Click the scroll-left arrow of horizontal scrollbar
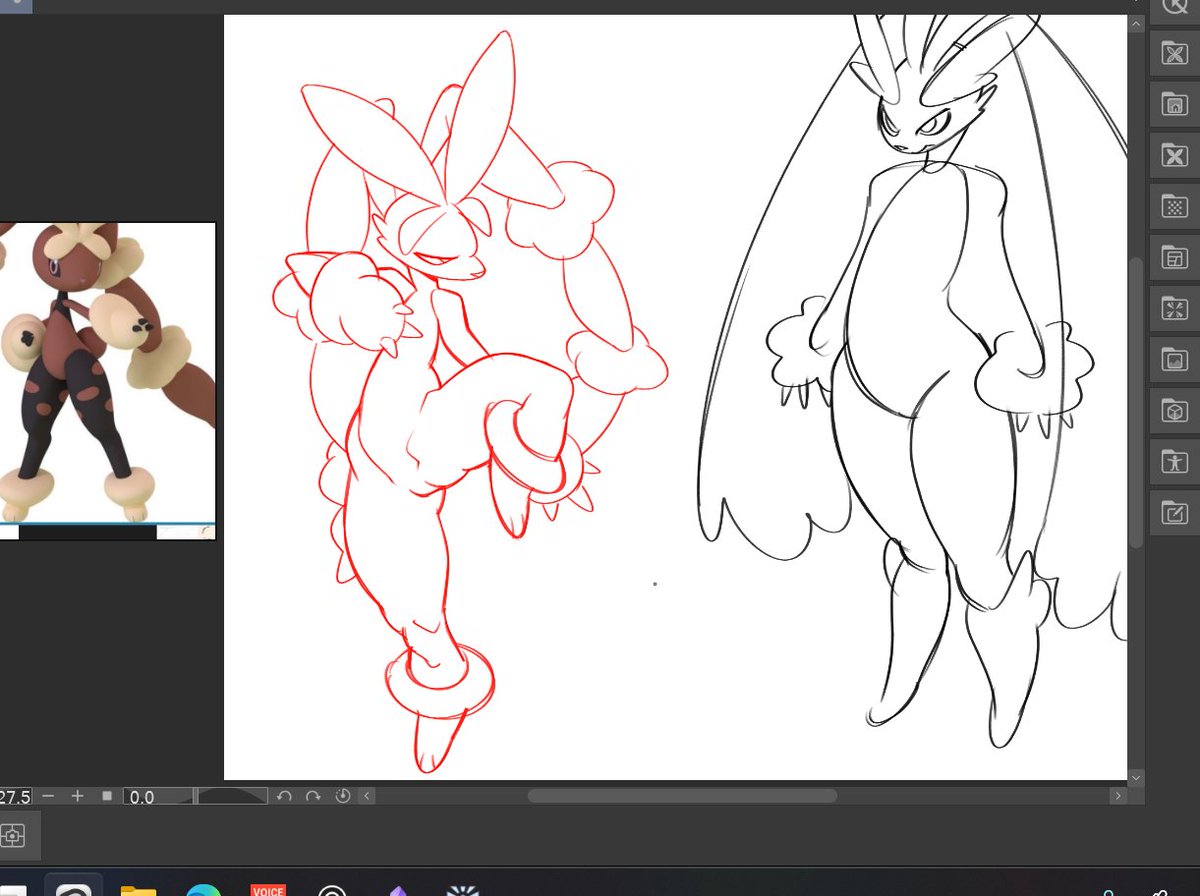Screen dimensions: 1200x896 367,796
